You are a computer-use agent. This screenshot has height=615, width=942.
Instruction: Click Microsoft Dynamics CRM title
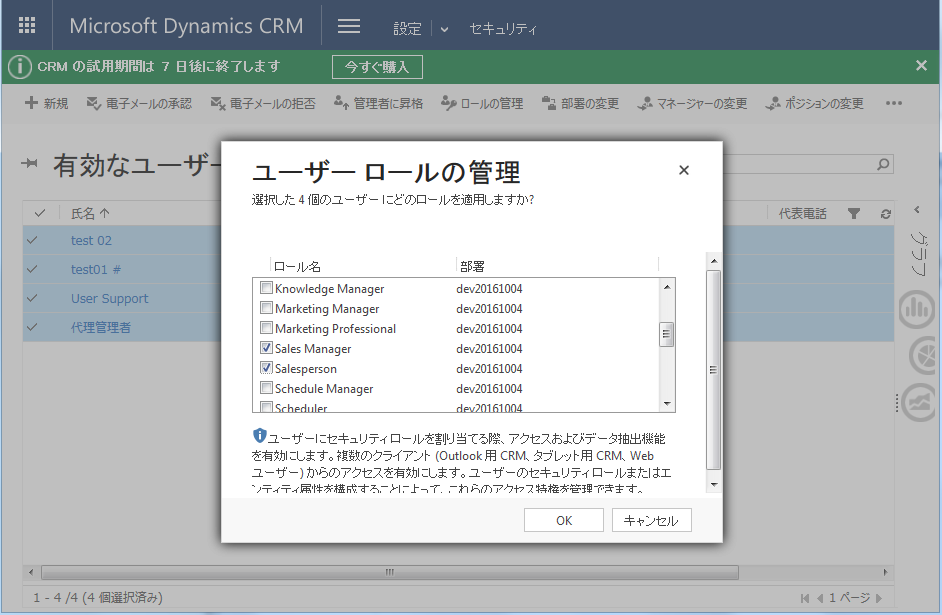[186, 26]
